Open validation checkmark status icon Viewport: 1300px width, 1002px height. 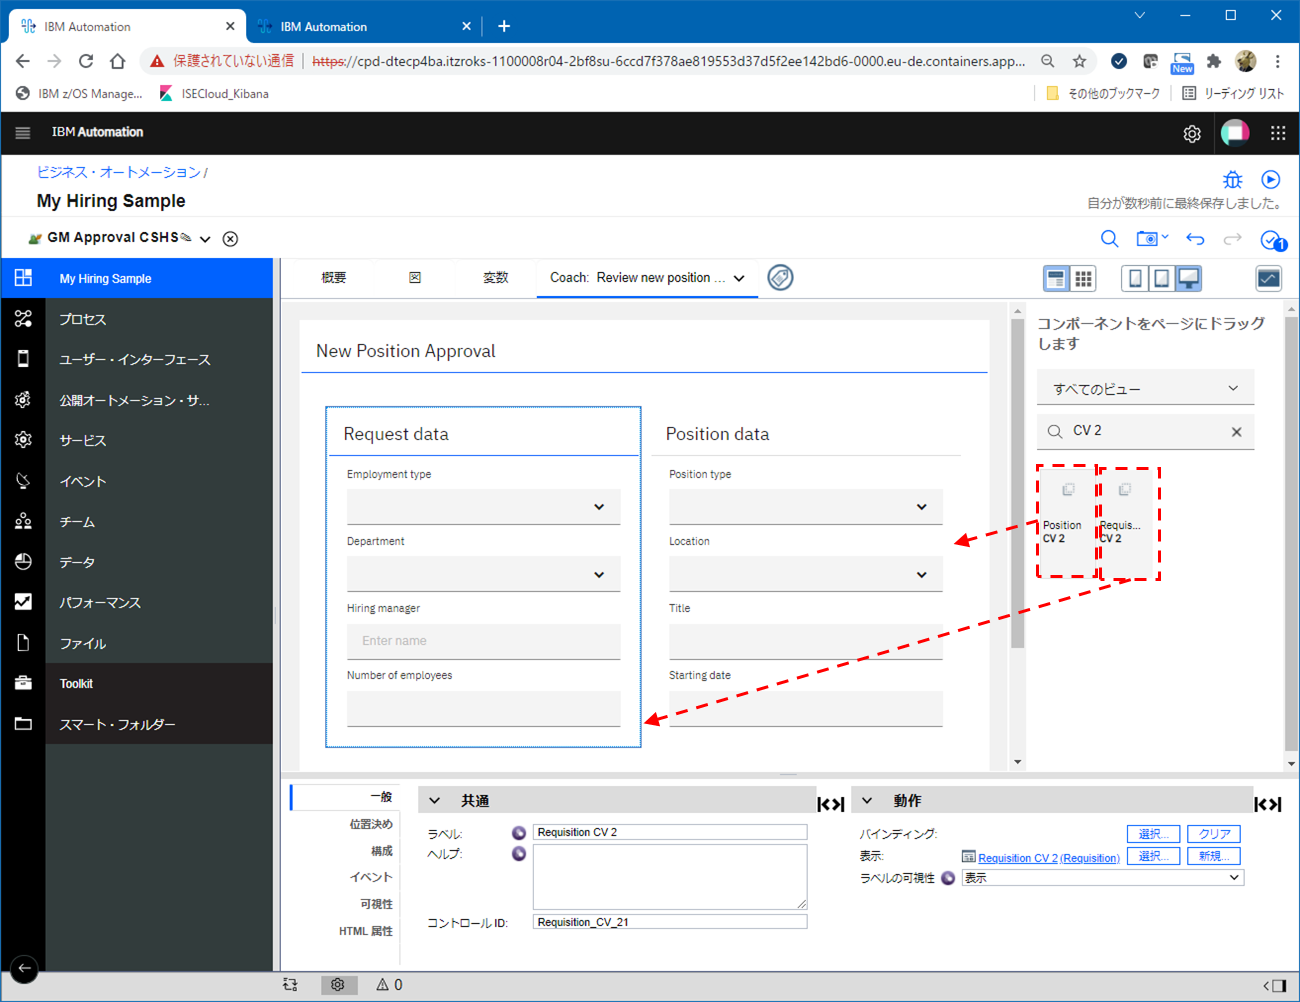pos(1272,240)
